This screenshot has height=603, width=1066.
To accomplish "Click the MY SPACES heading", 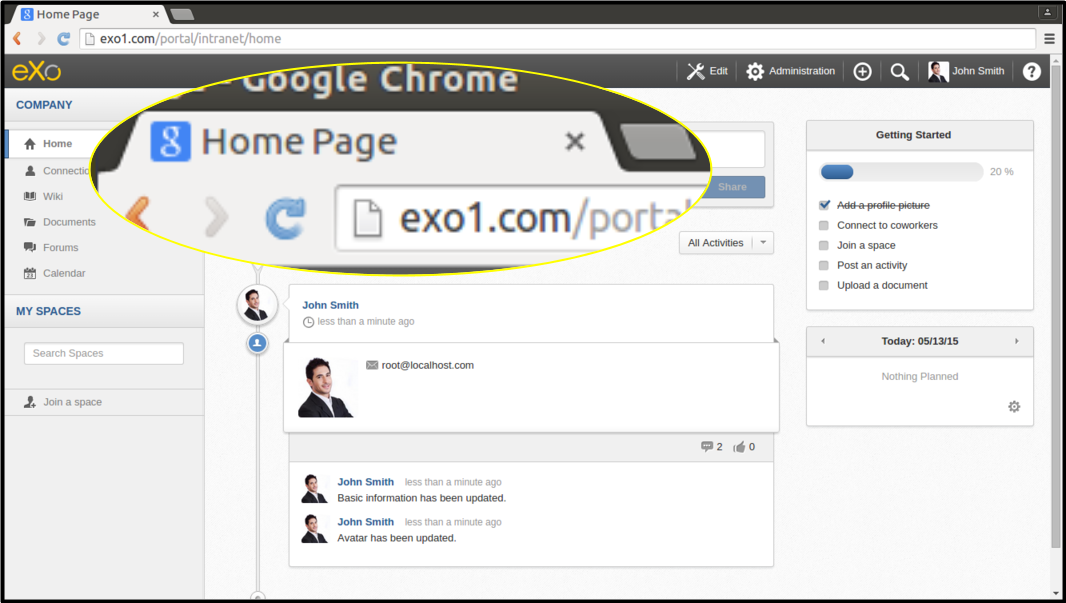I will tap(48, 311).
